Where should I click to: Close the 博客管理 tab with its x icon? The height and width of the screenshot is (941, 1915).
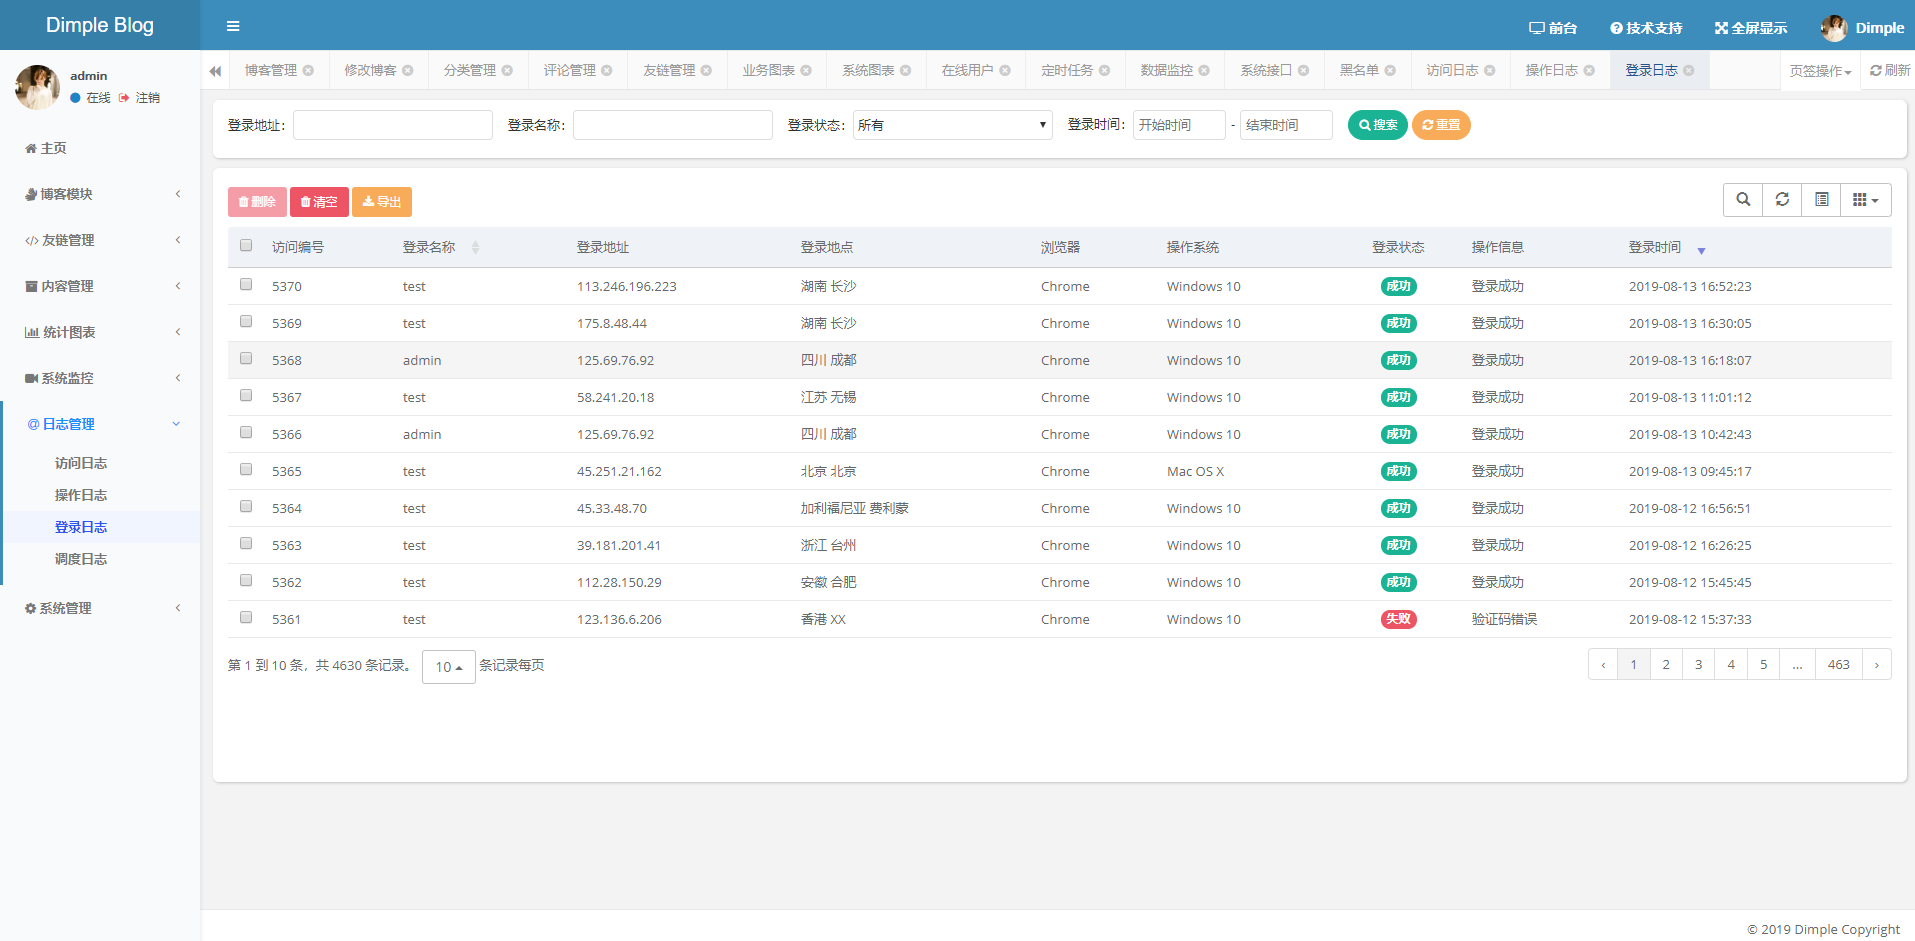tap(308, 70)
